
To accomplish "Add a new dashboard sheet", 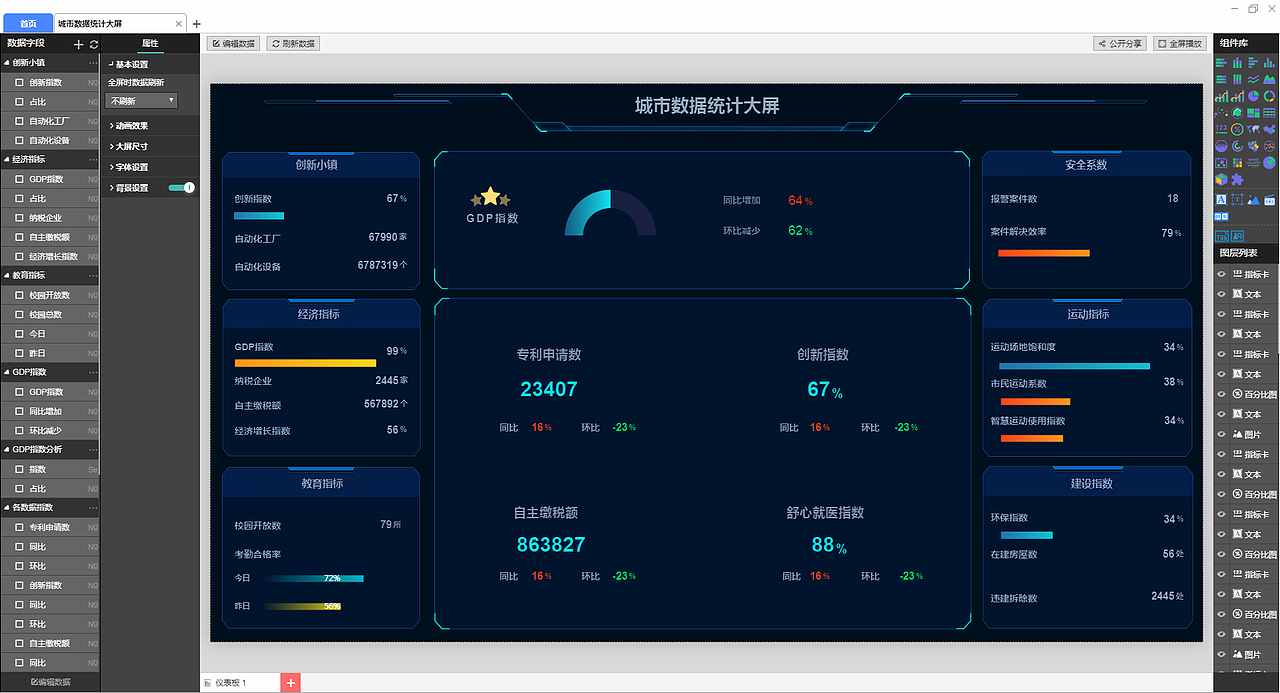I will point(291,683).
